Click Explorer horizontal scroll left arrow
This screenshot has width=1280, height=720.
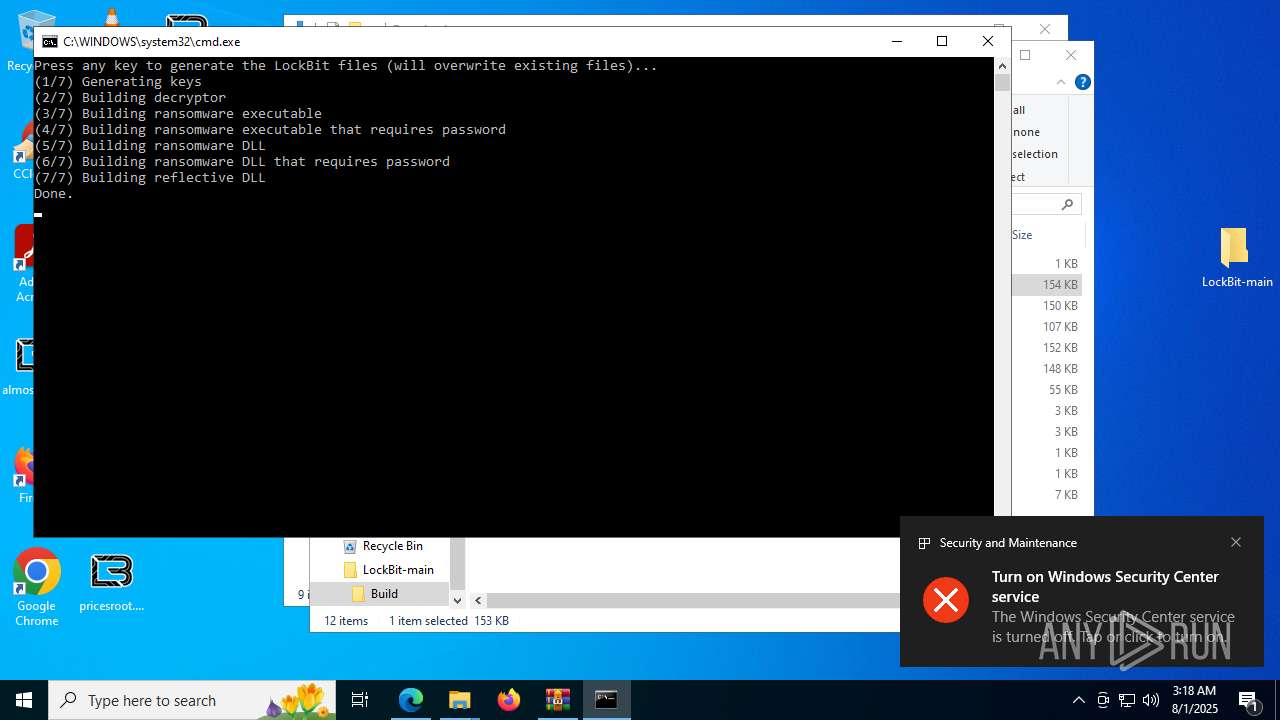click(x=479, y=600)
